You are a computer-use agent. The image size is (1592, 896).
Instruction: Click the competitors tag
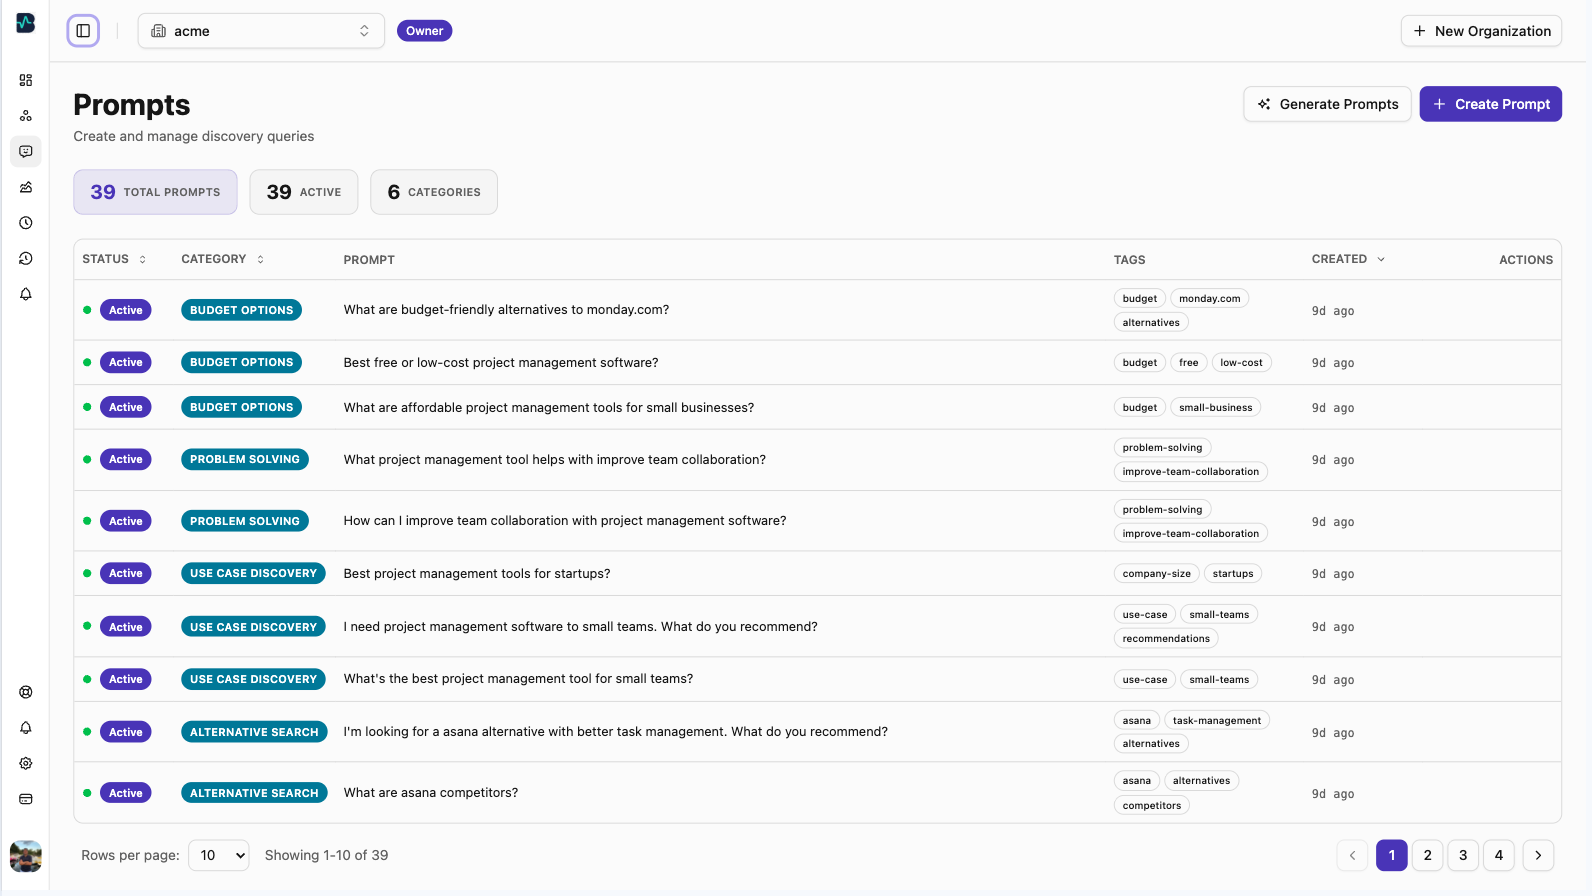coord(1152,805)
